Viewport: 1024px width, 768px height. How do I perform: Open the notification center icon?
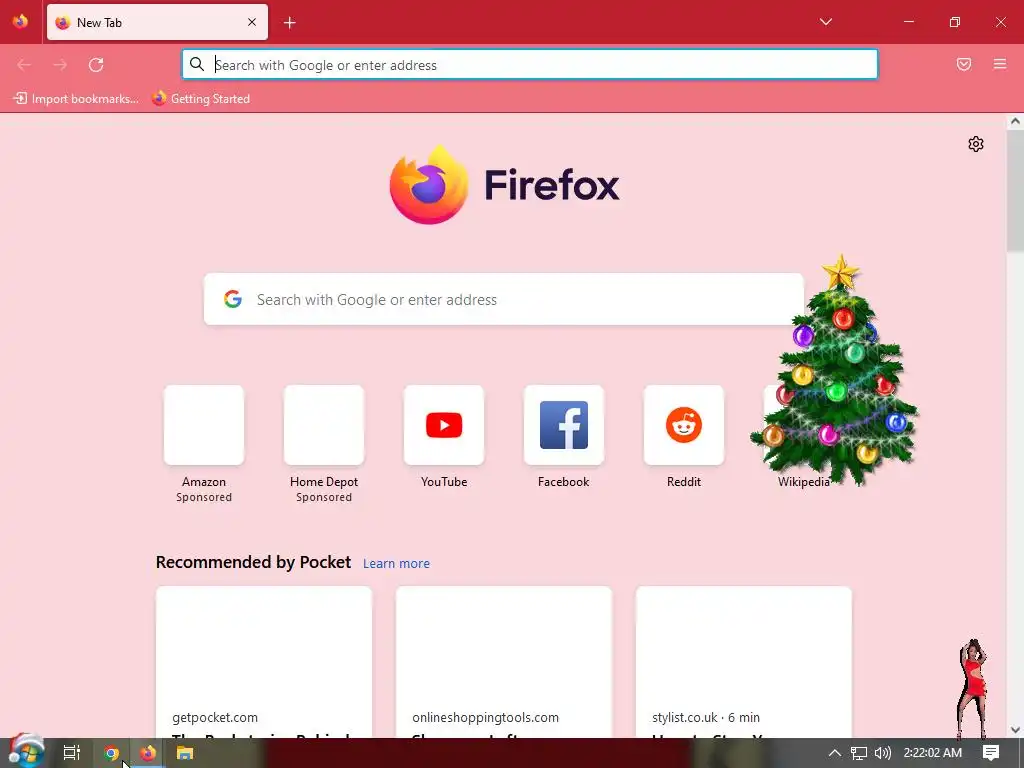pos(991,753)
